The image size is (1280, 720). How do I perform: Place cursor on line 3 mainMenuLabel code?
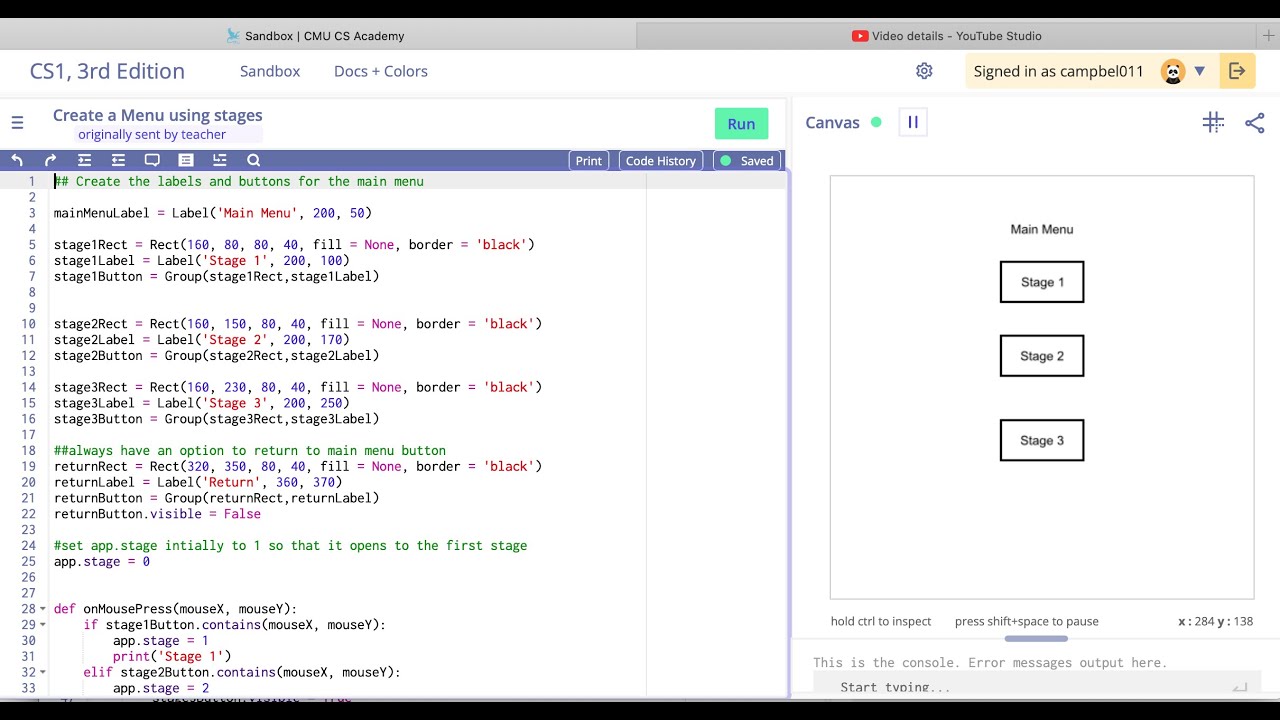point(213,213)
